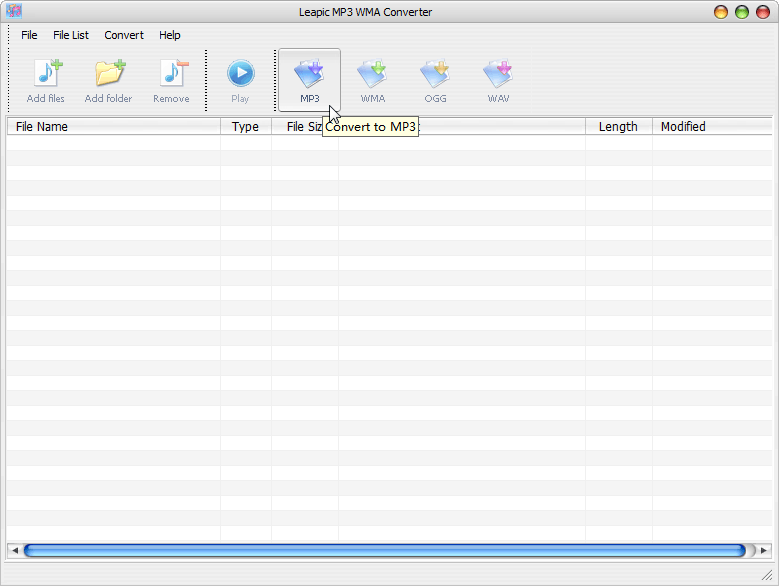Select the WMA conversion icon

point(372,80)
